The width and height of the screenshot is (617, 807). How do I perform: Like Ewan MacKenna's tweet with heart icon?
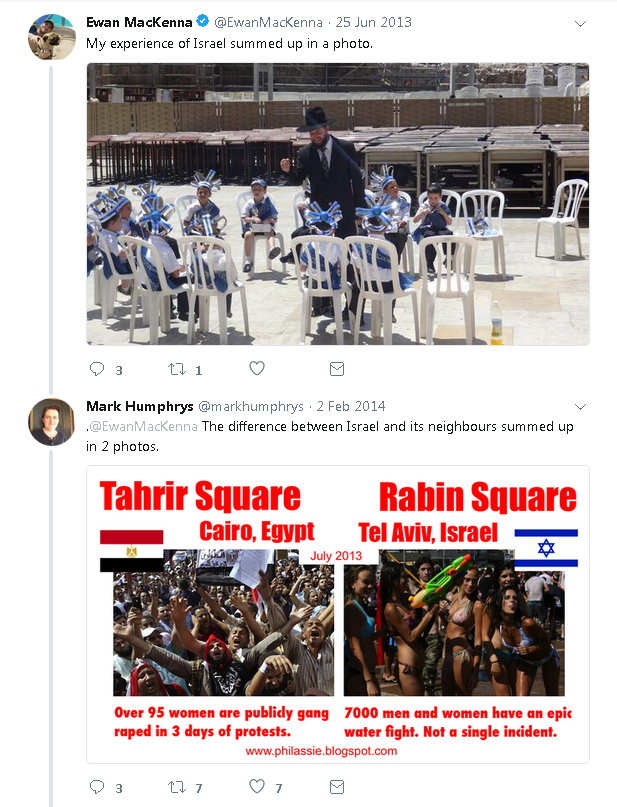257,369
